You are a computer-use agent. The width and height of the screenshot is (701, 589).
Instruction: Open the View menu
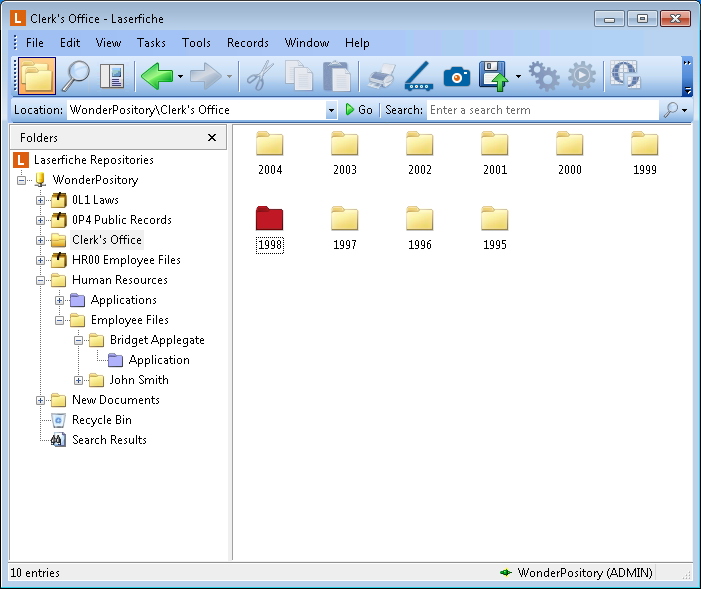[x=108, y=43]
